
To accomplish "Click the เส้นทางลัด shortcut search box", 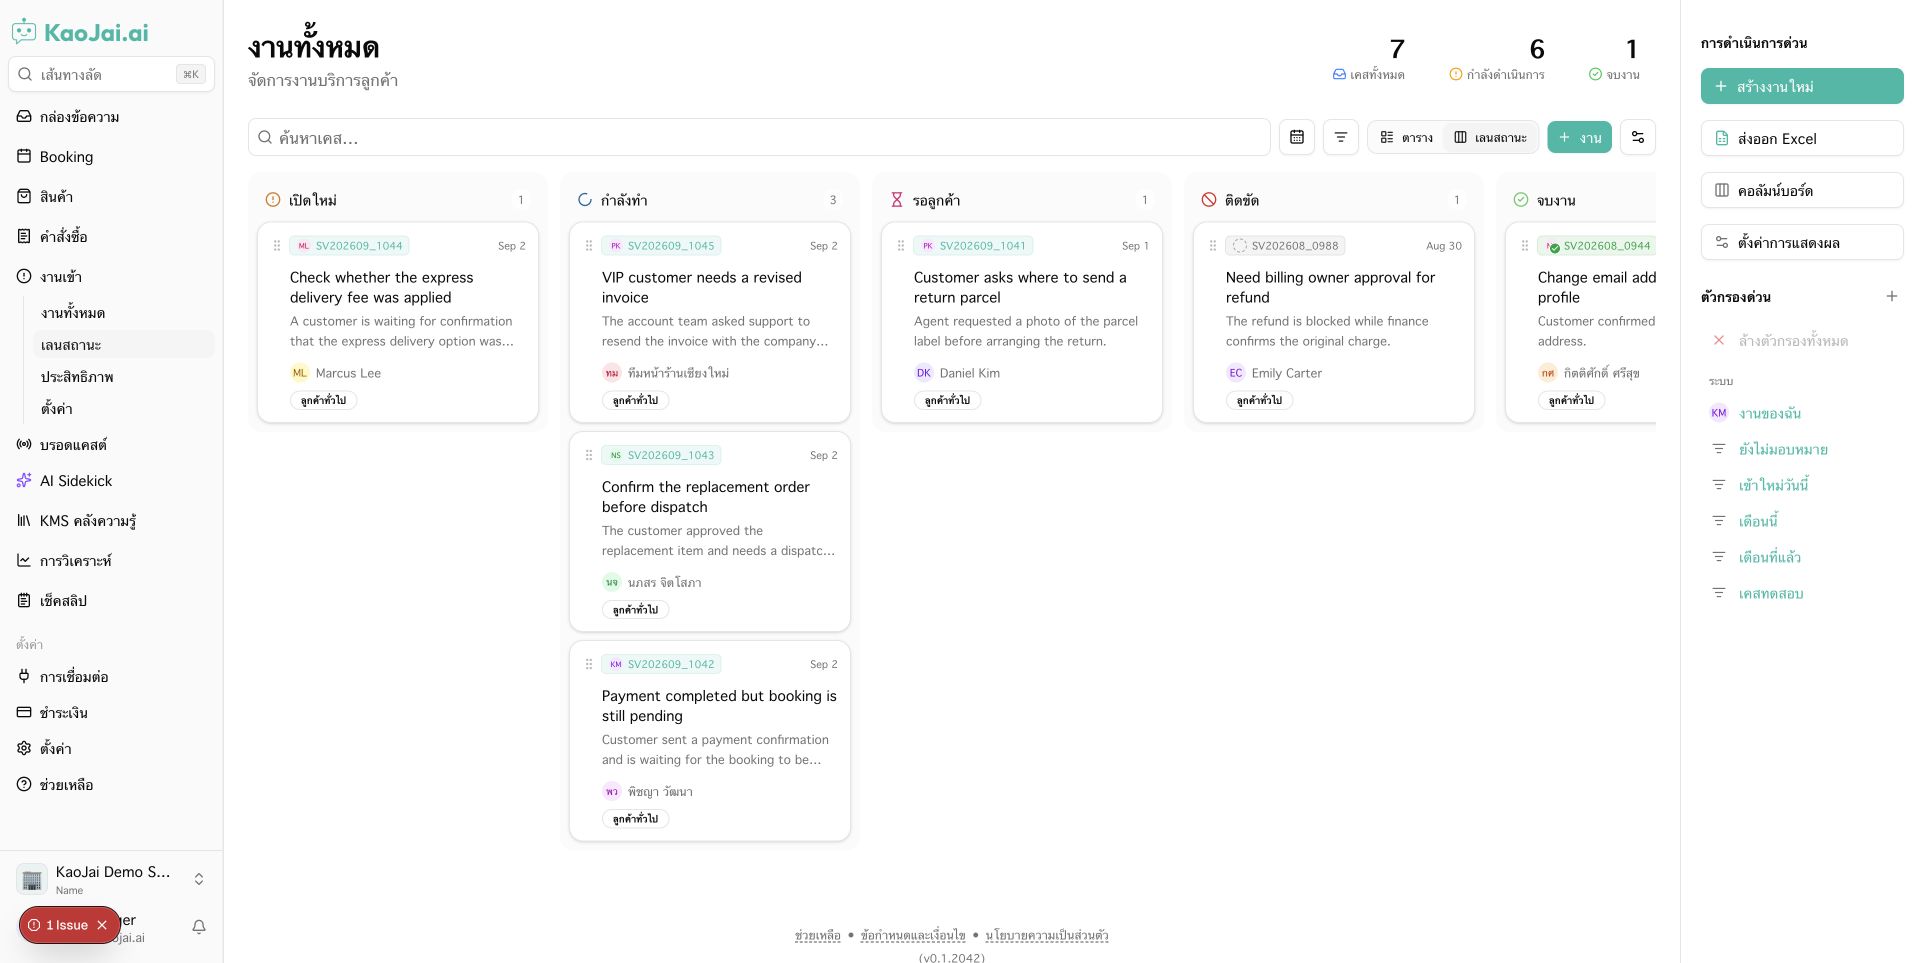I will click(111, 74).
